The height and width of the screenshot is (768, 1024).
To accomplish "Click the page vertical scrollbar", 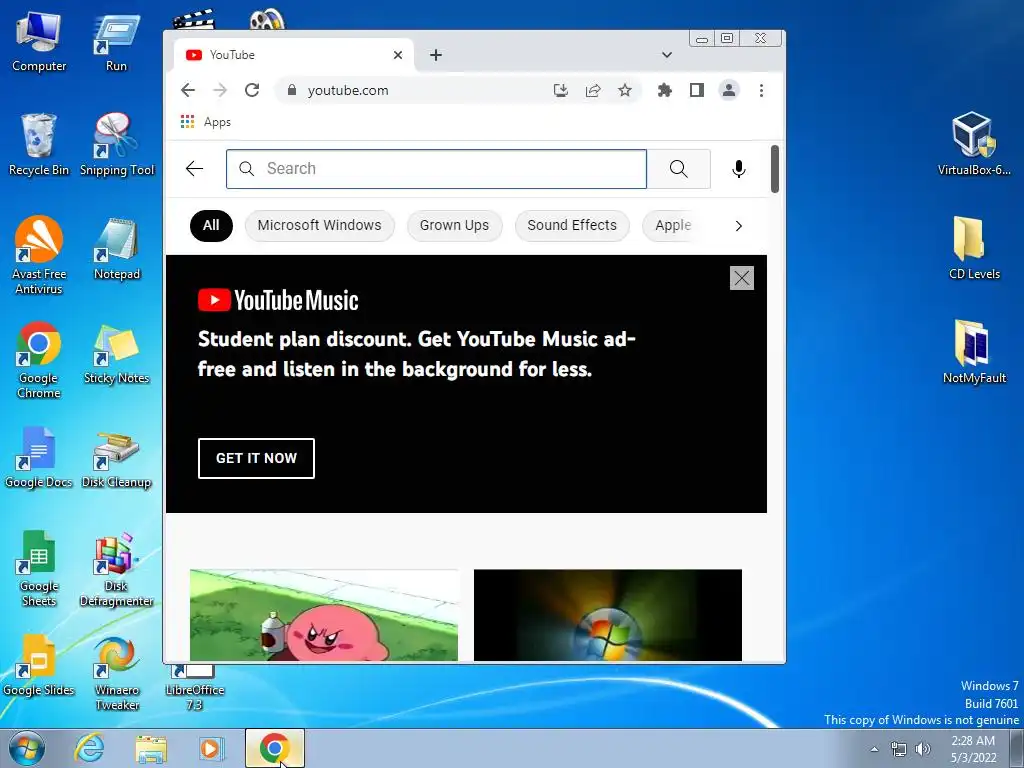I will (x=775, y=169).
